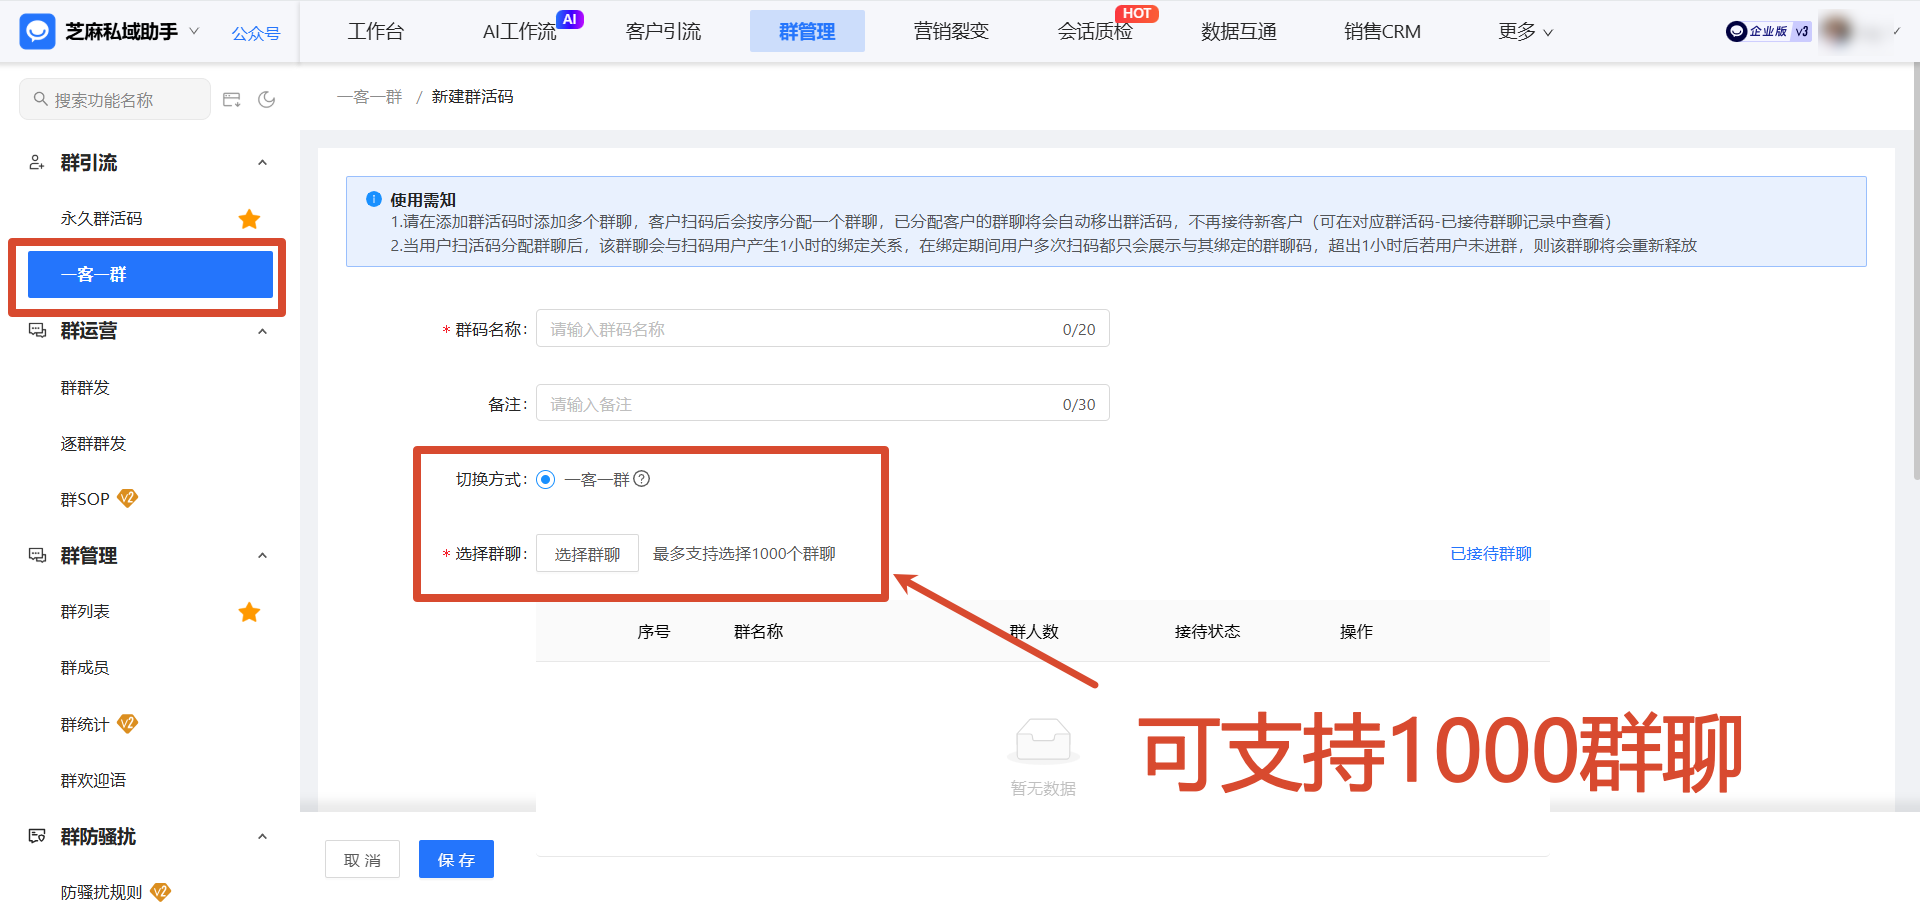This screenshot has height=906, width=1920.
Task: Switch to the 数据互通 tab
Action: [x=1239, y=31]
